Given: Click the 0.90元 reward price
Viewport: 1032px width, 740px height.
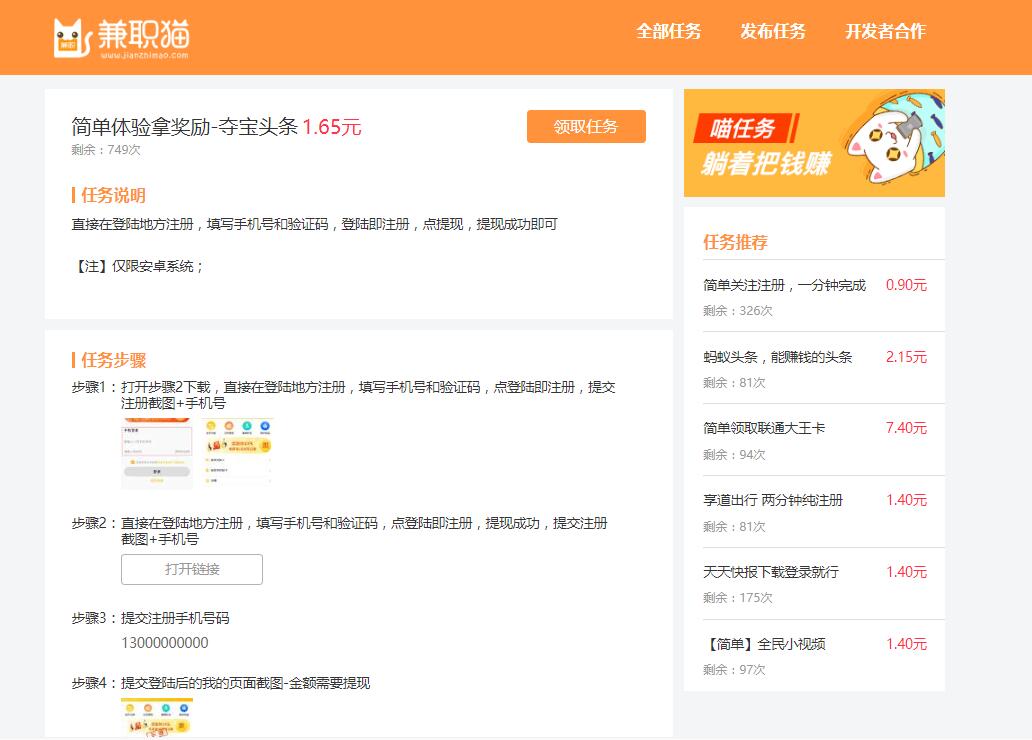Looking at the screenshot, I should coord(906,285).
